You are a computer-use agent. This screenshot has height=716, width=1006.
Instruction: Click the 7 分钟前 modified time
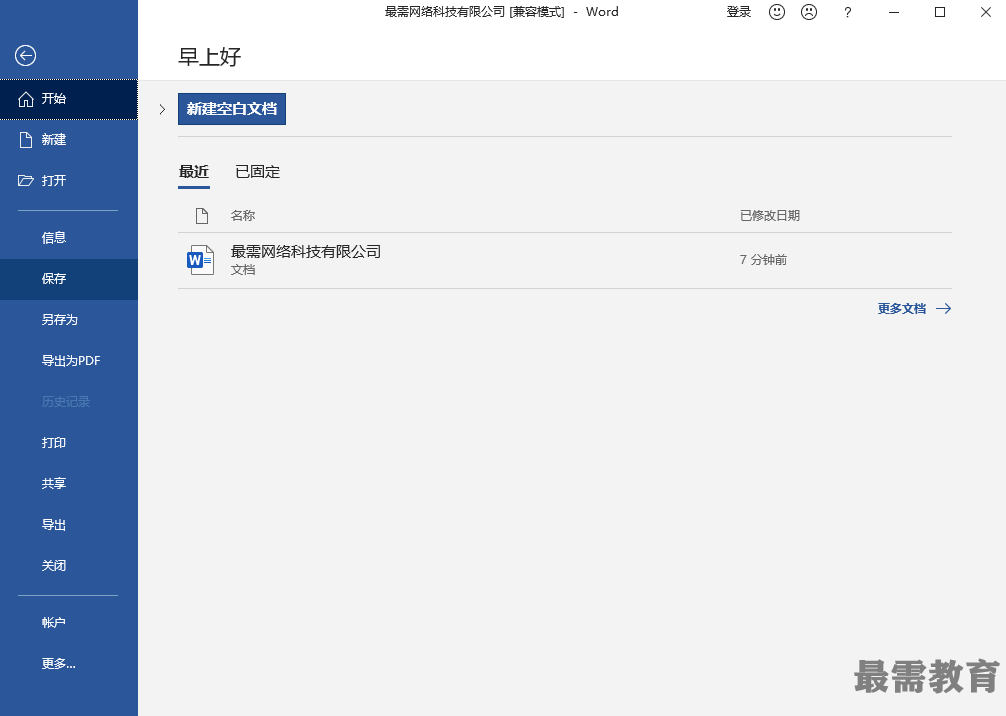(x=763, y=260)
